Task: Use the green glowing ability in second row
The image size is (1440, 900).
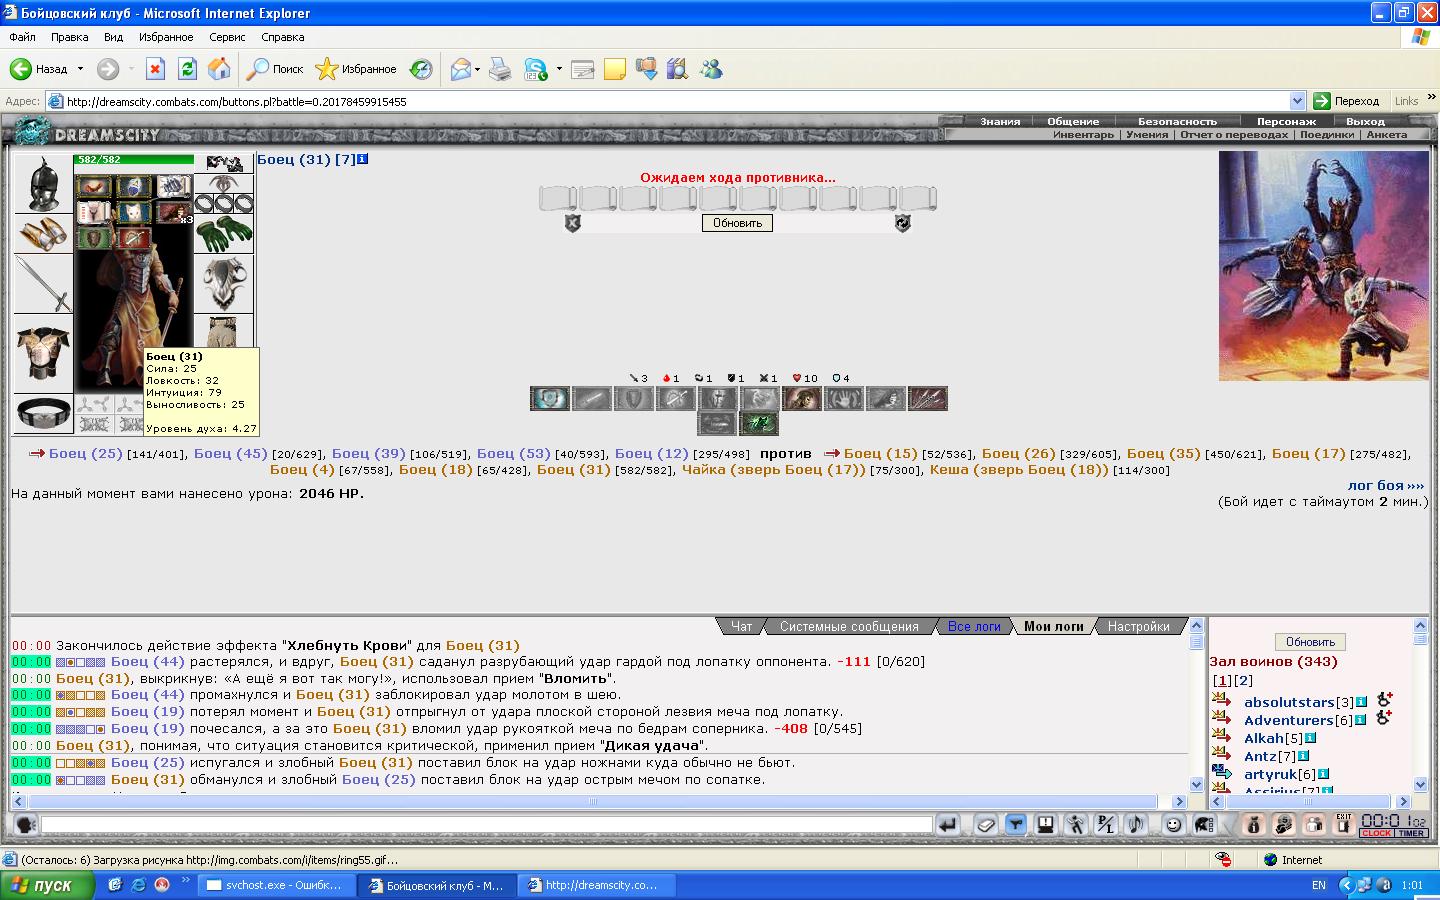Action: pyautogui.click(x=759, y=423)
